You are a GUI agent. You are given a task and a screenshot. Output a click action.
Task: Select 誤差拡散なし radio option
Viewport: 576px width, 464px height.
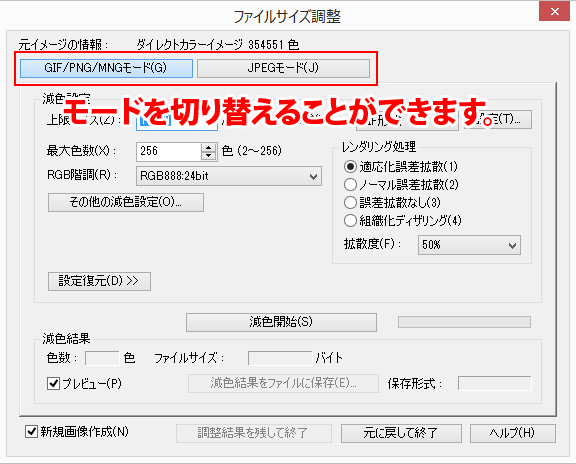click(x=350, y=202)
